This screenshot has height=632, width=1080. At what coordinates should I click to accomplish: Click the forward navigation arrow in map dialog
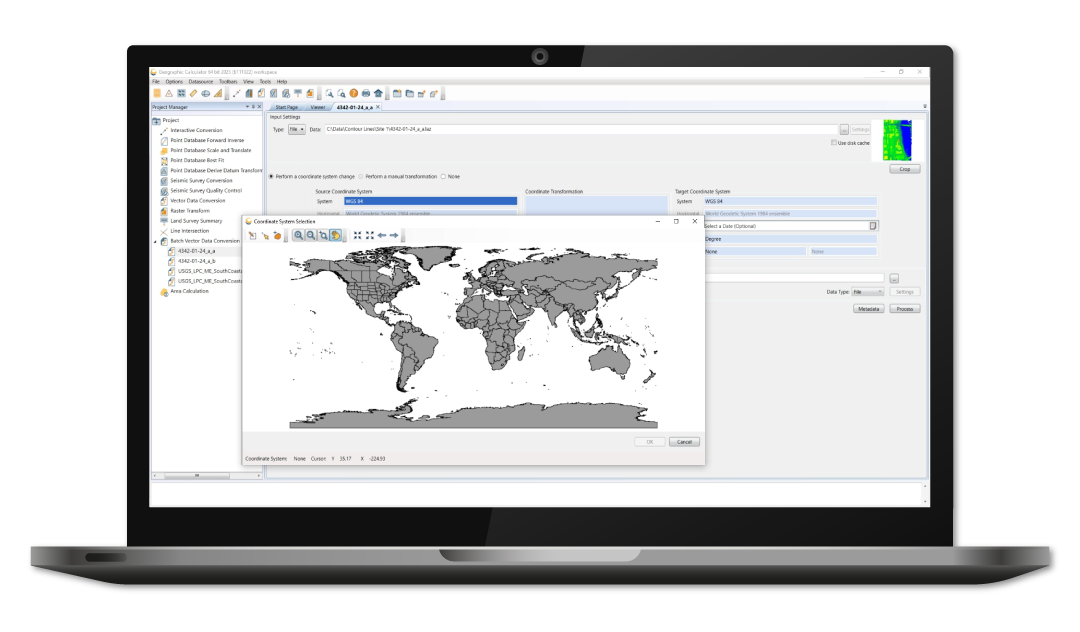pyautogui.click(x=392, y=235)
